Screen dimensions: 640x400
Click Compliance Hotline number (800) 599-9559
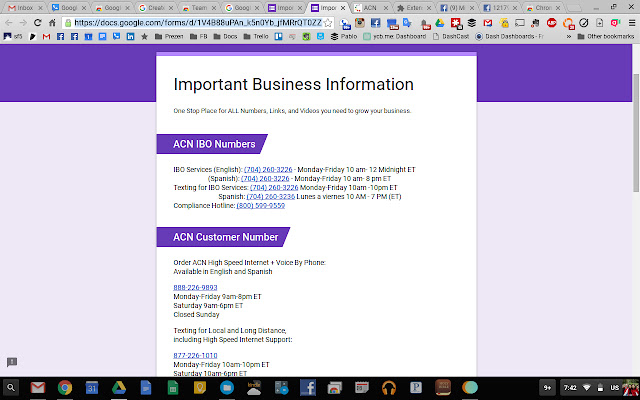point(260,205)
